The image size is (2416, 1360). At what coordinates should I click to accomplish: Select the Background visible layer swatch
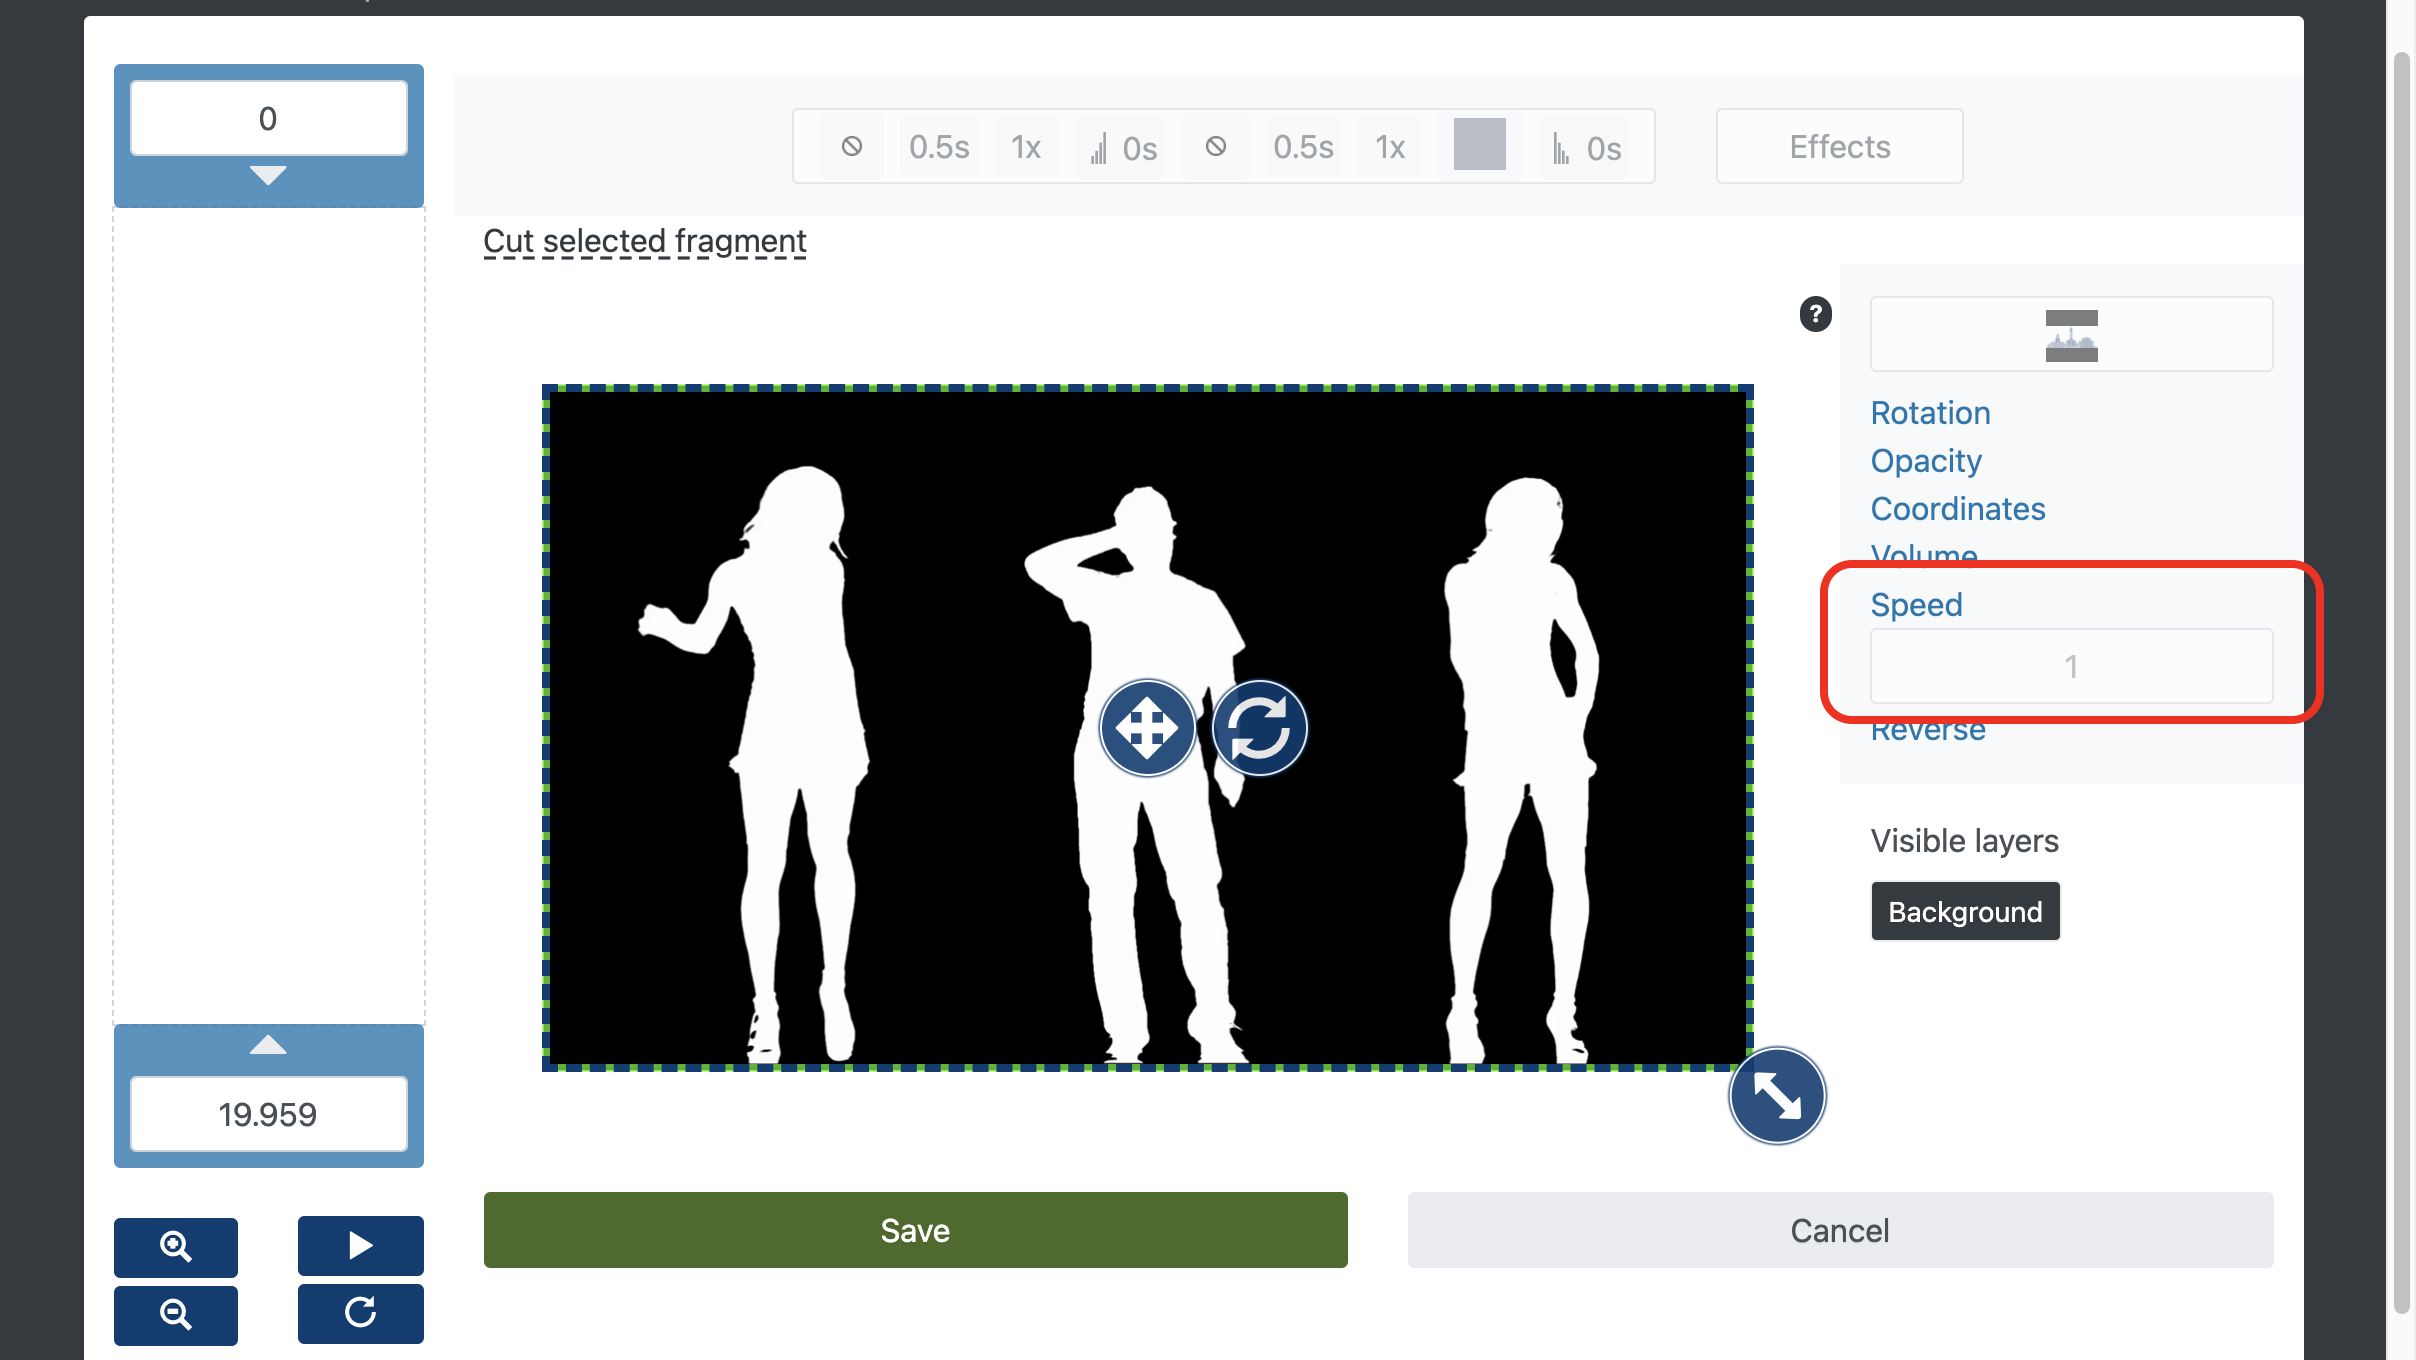coord(1965,909)
